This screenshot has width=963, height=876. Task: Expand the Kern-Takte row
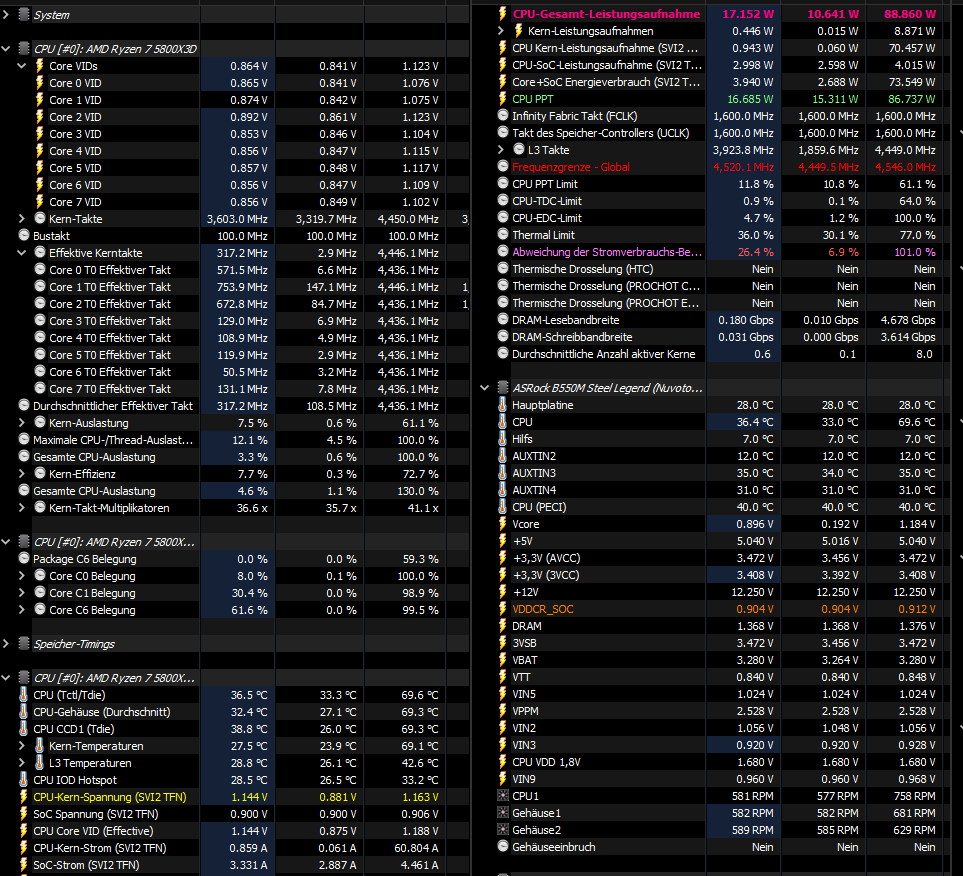coord(22,219)
